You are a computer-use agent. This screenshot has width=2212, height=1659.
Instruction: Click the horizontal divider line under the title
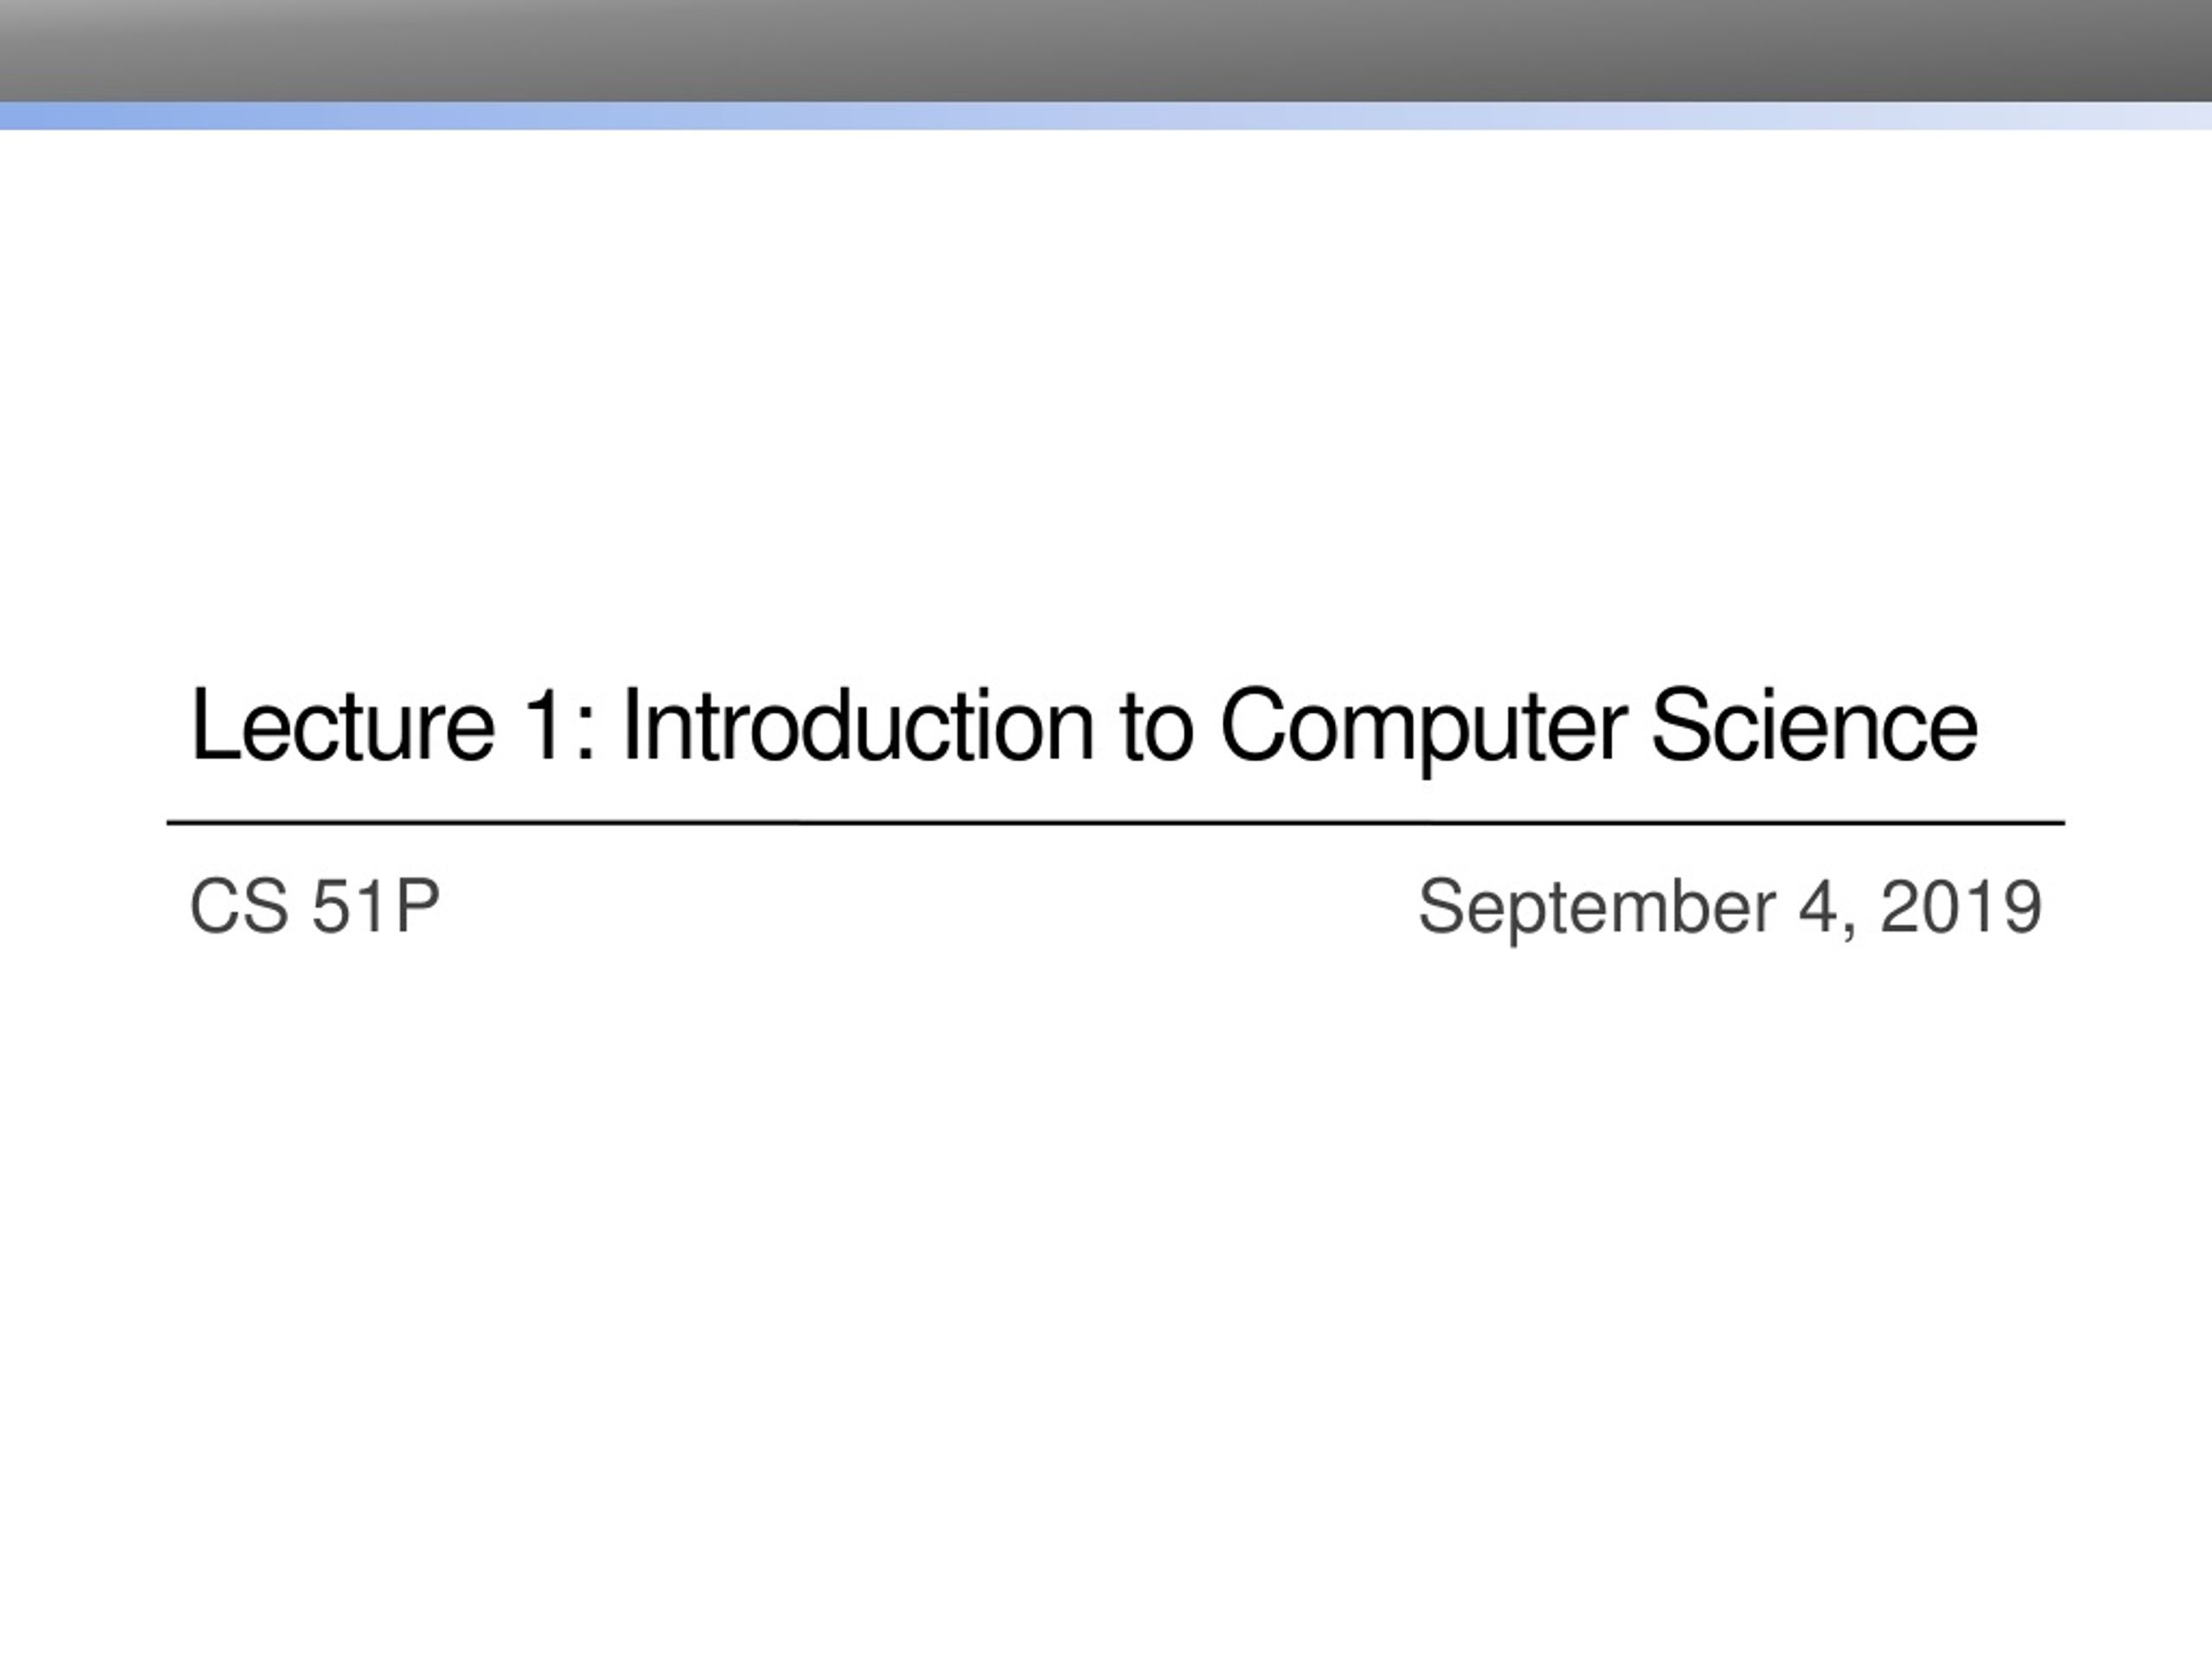[x=1116, y=823]
